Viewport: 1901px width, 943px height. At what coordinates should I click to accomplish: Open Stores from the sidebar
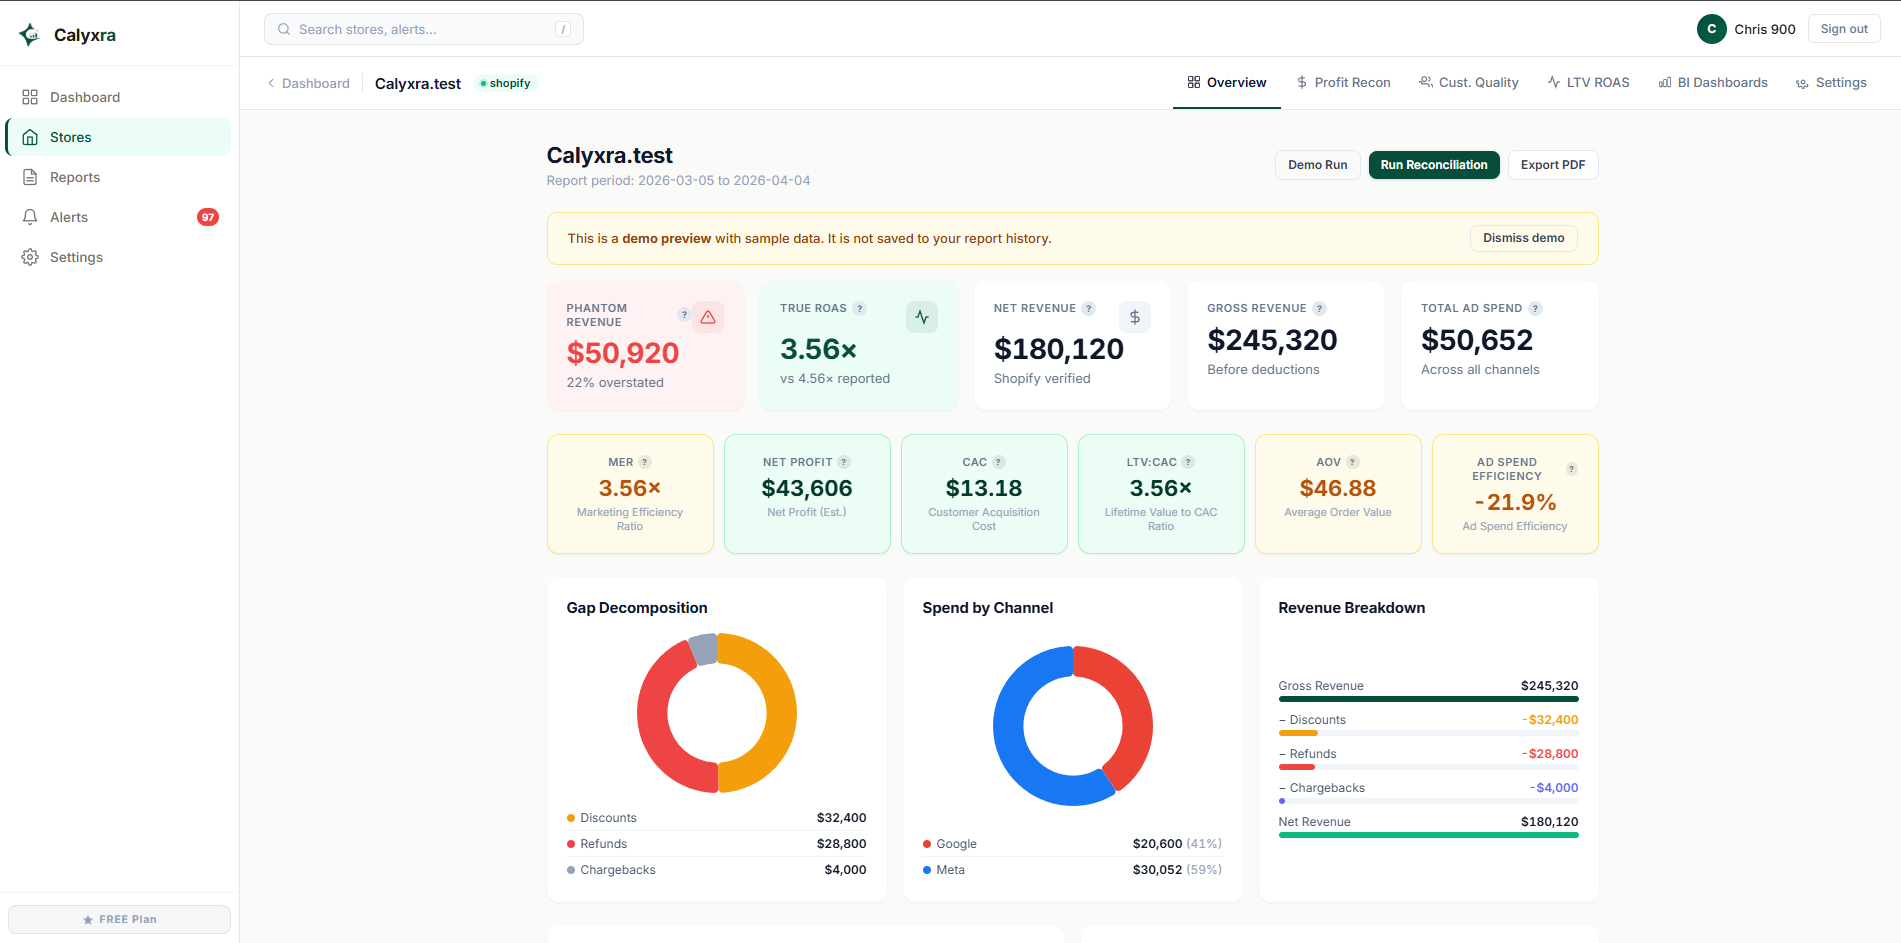point(69,137)
